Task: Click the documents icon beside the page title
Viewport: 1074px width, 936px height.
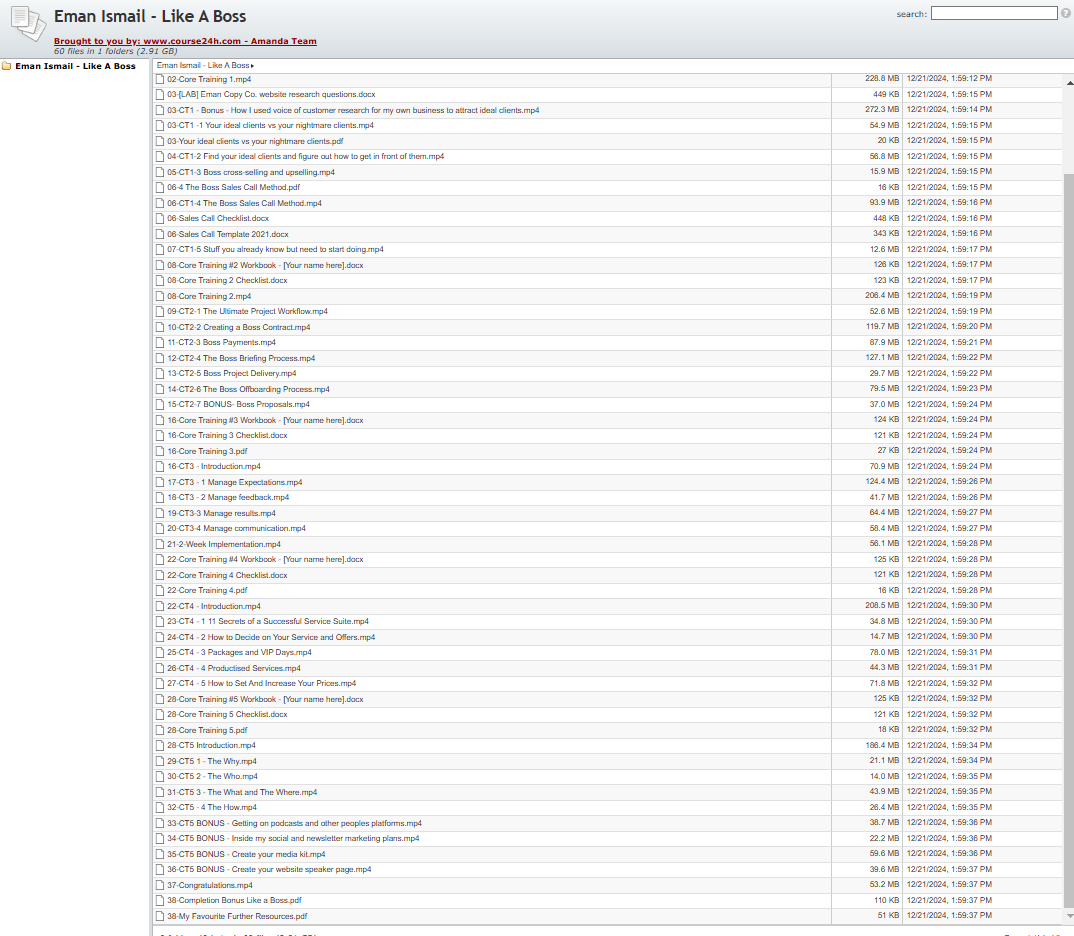Action: (28, 23)
